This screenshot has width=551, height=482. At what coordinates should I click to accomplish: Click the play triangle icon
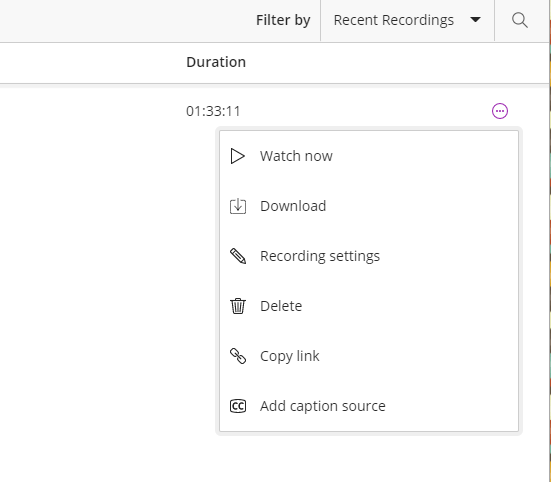coord(238,156)
